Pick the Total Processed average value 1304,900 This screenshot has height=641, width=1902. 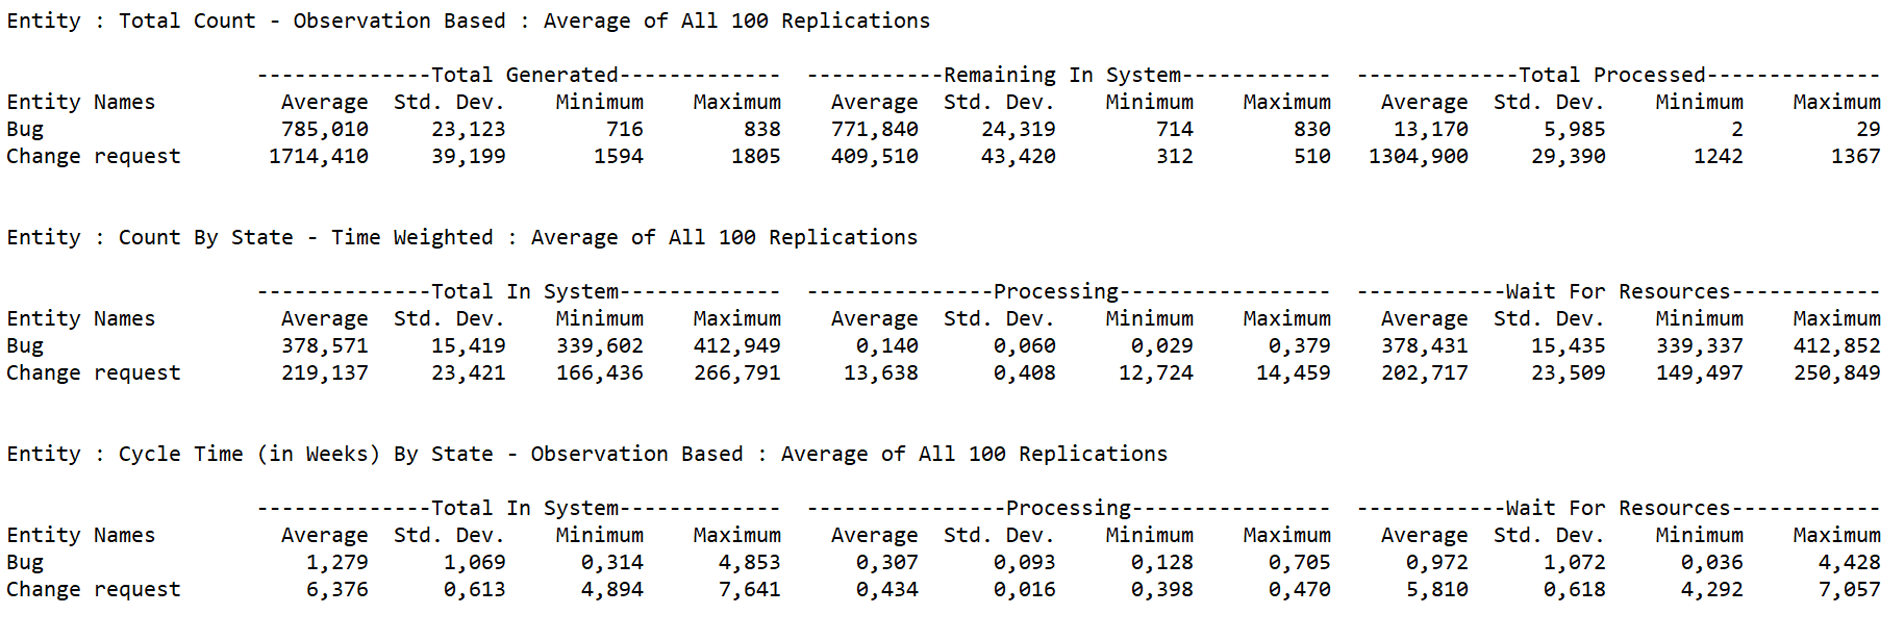pyautogui.click(x=1418, y=157)
